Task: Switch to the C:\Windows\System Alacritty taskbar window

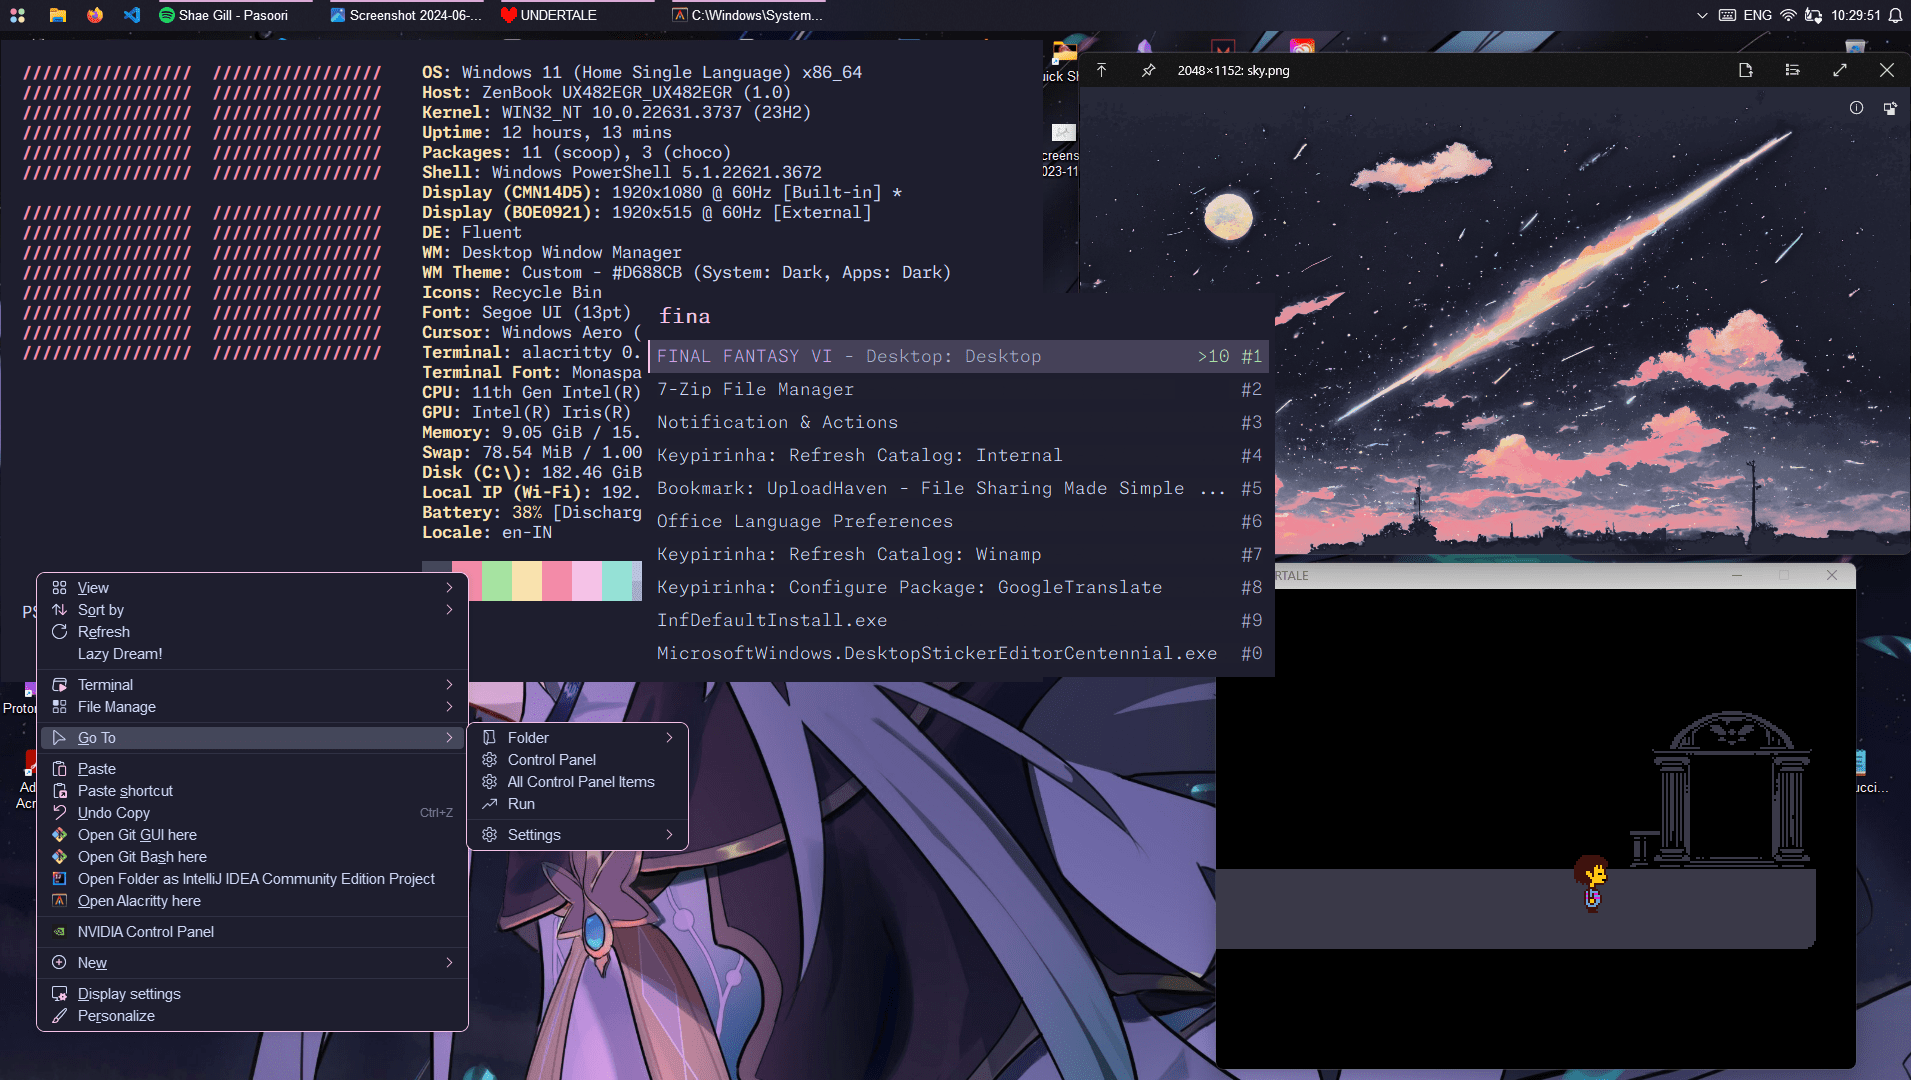Action: (749, 15)
